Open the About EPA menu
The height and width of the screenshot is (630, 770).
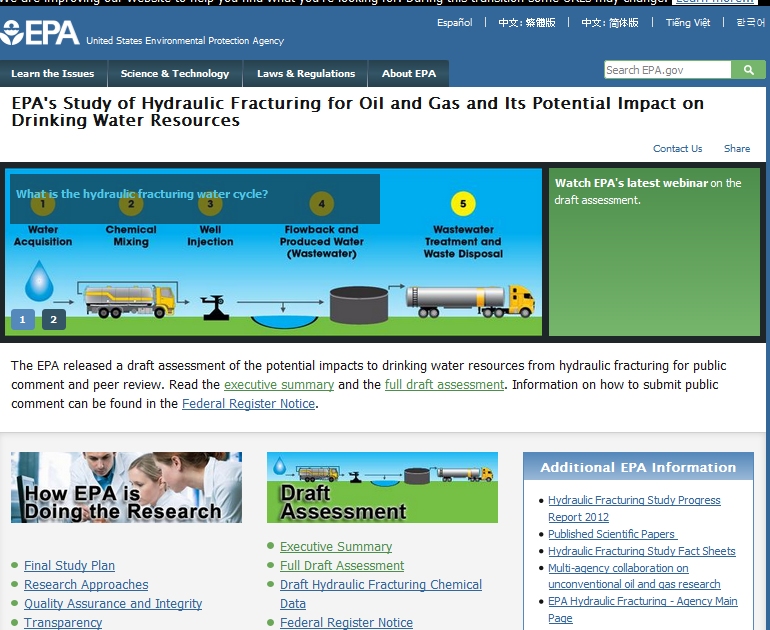(x=409, y=74)
